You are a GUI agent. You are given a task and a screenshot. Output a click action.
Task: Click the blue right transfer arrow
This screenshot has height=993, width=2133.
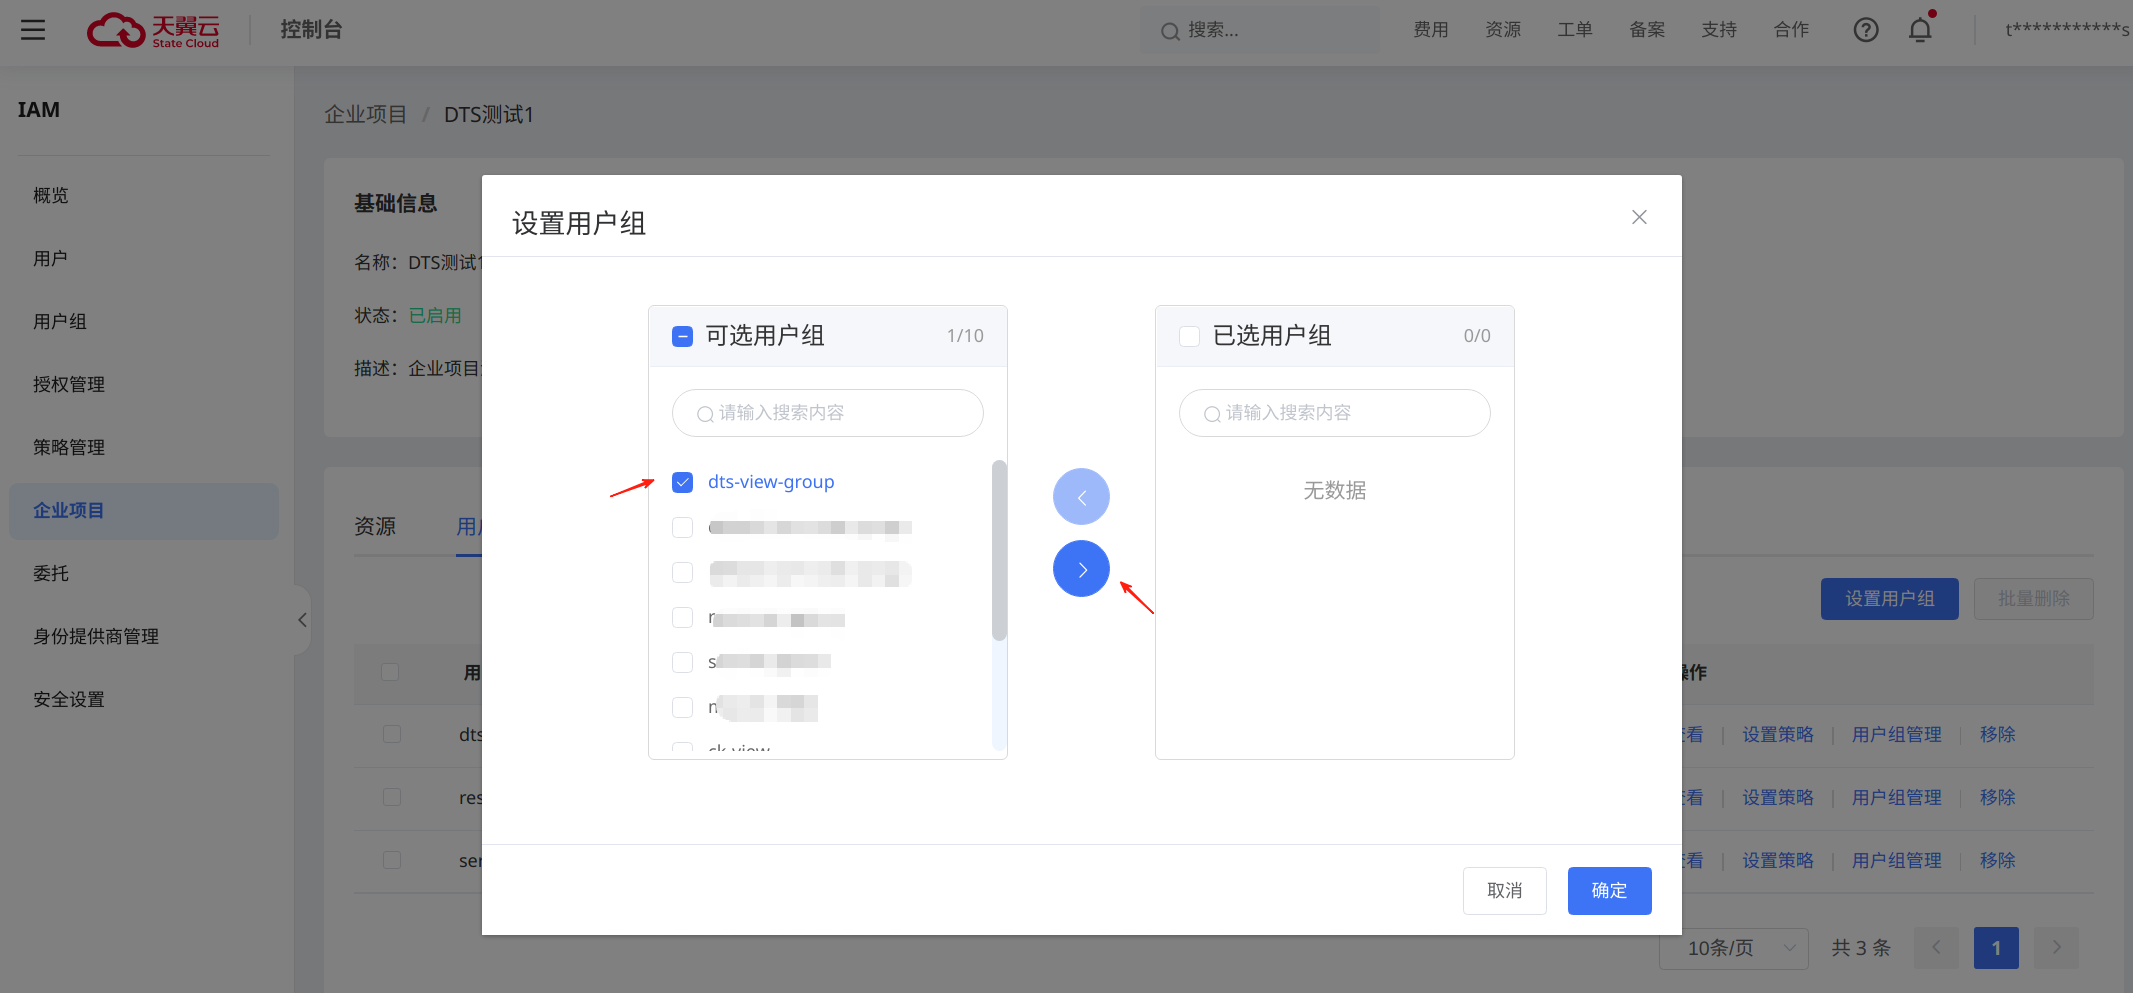1081,568
